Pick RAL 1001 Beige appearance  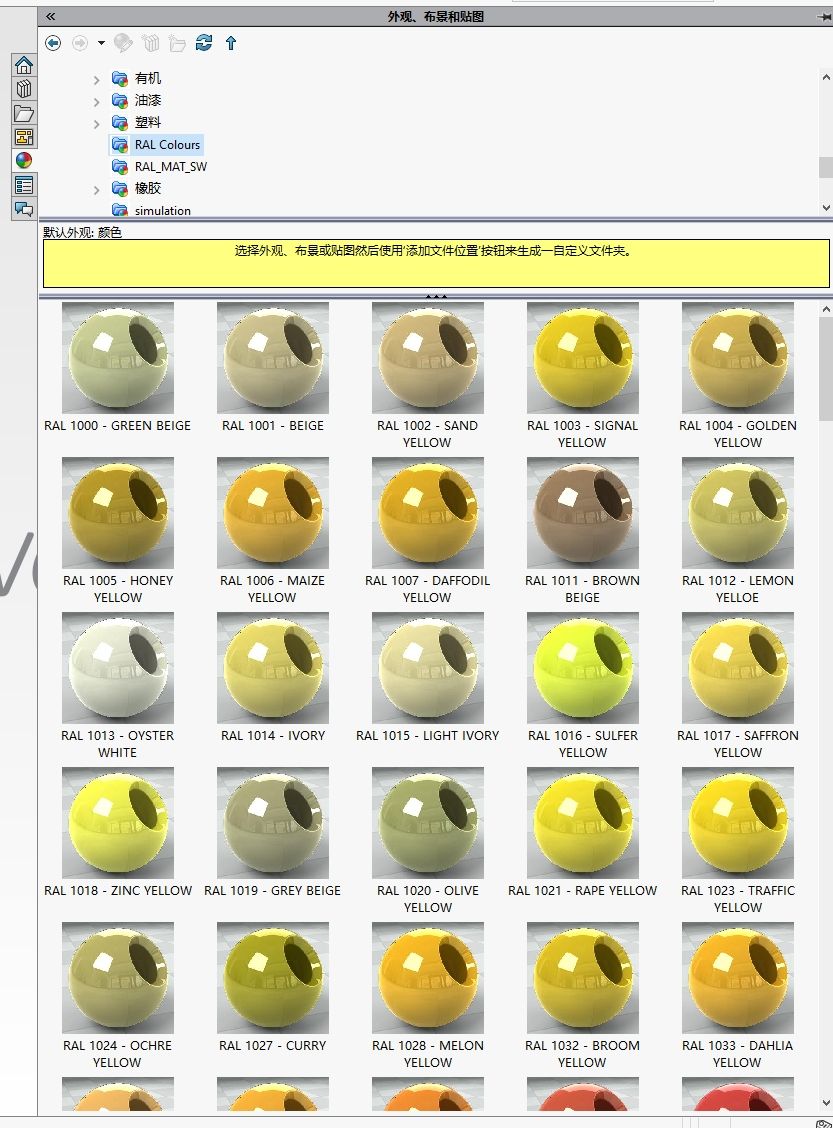[x=273, y=358]
